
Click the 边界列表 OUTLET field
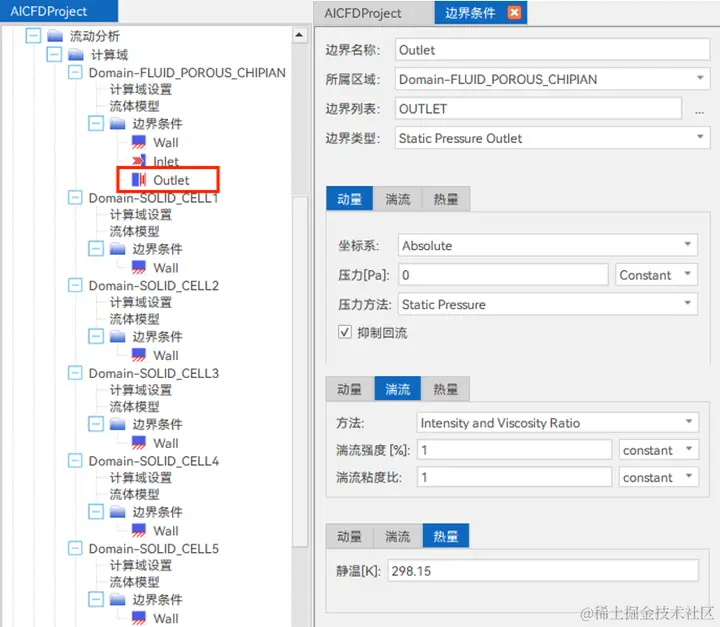pyautogui.click(x=538, y=108)
